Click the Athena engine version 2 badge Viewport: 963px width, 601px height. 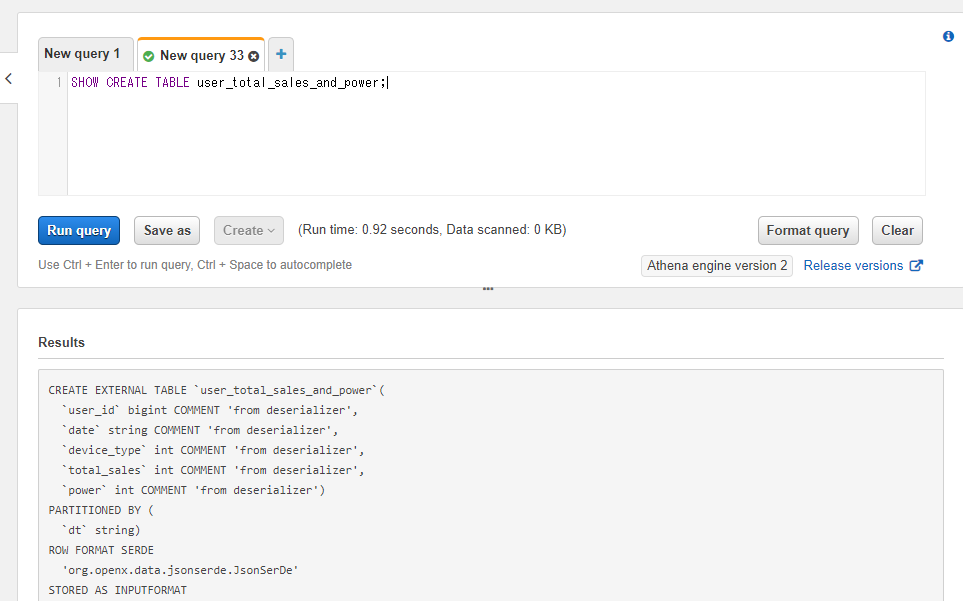(717, 266)
